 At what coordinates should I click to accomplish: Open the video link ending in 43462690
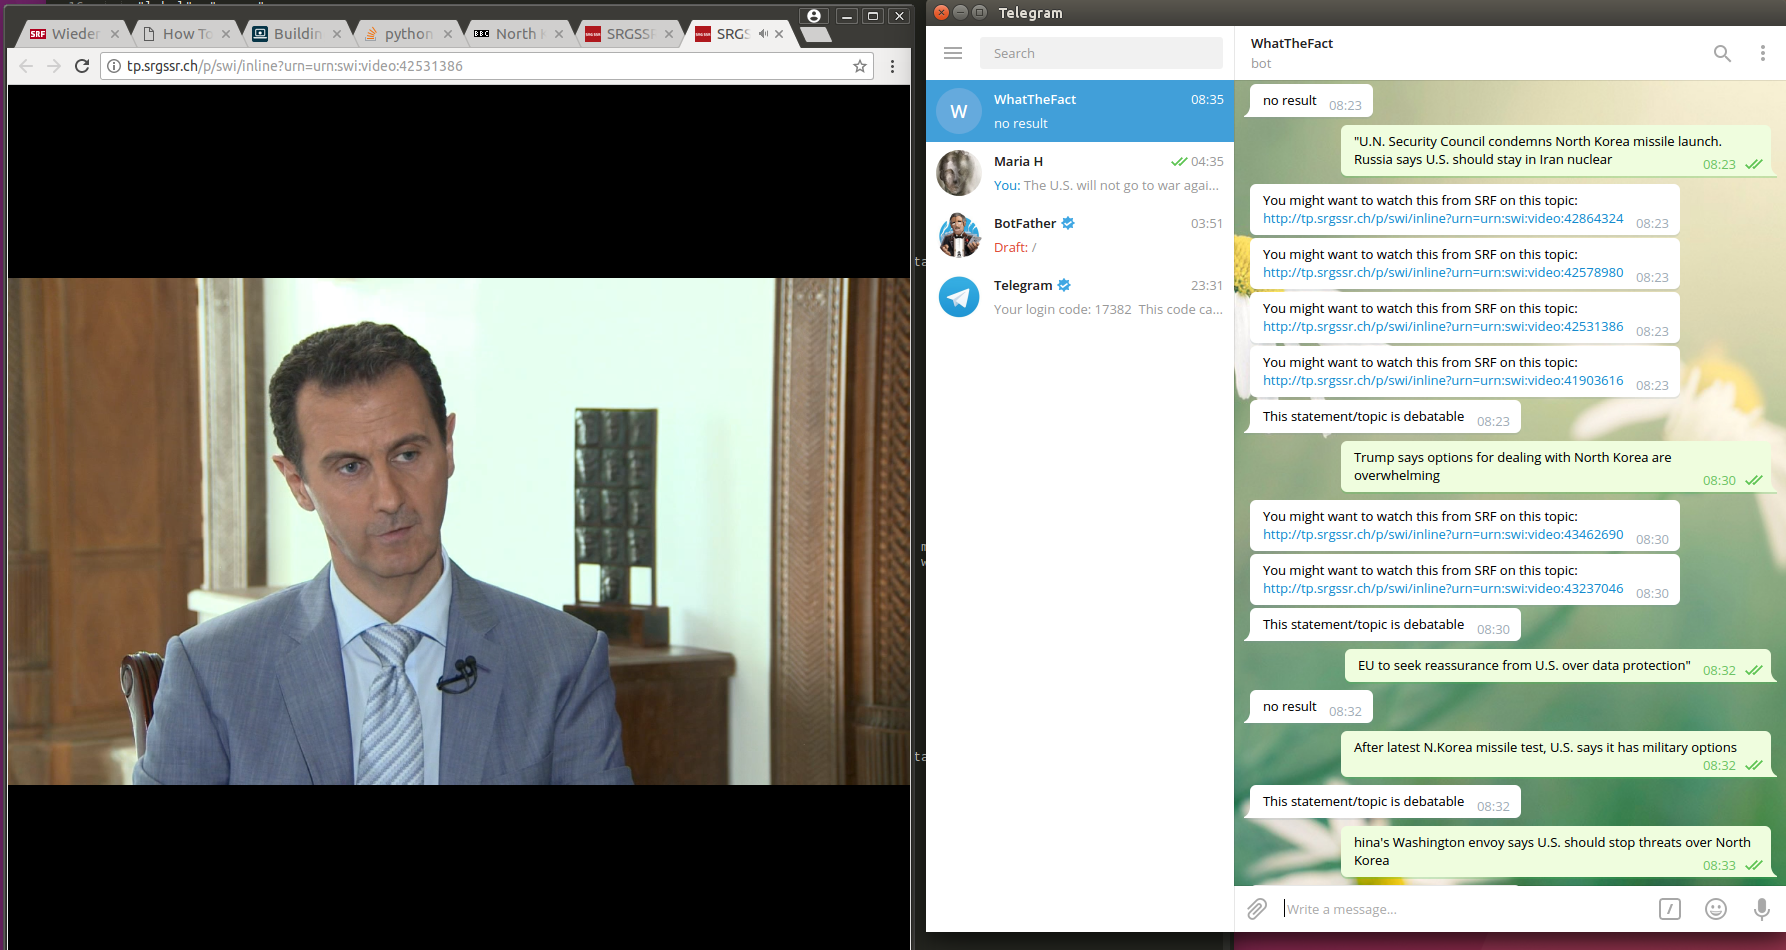click(1443, 535)
